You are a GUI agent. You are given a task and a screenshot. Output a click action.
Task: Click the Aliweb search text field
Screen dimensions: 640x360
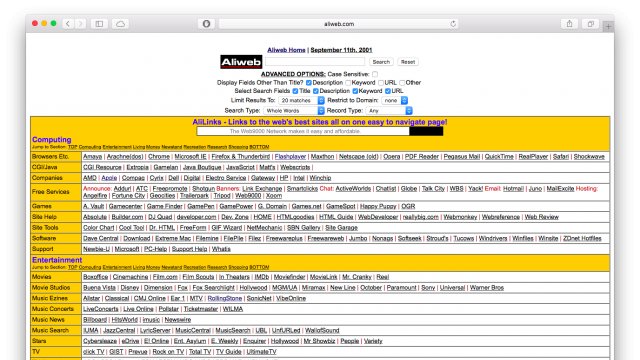click(x=315, y=62)
